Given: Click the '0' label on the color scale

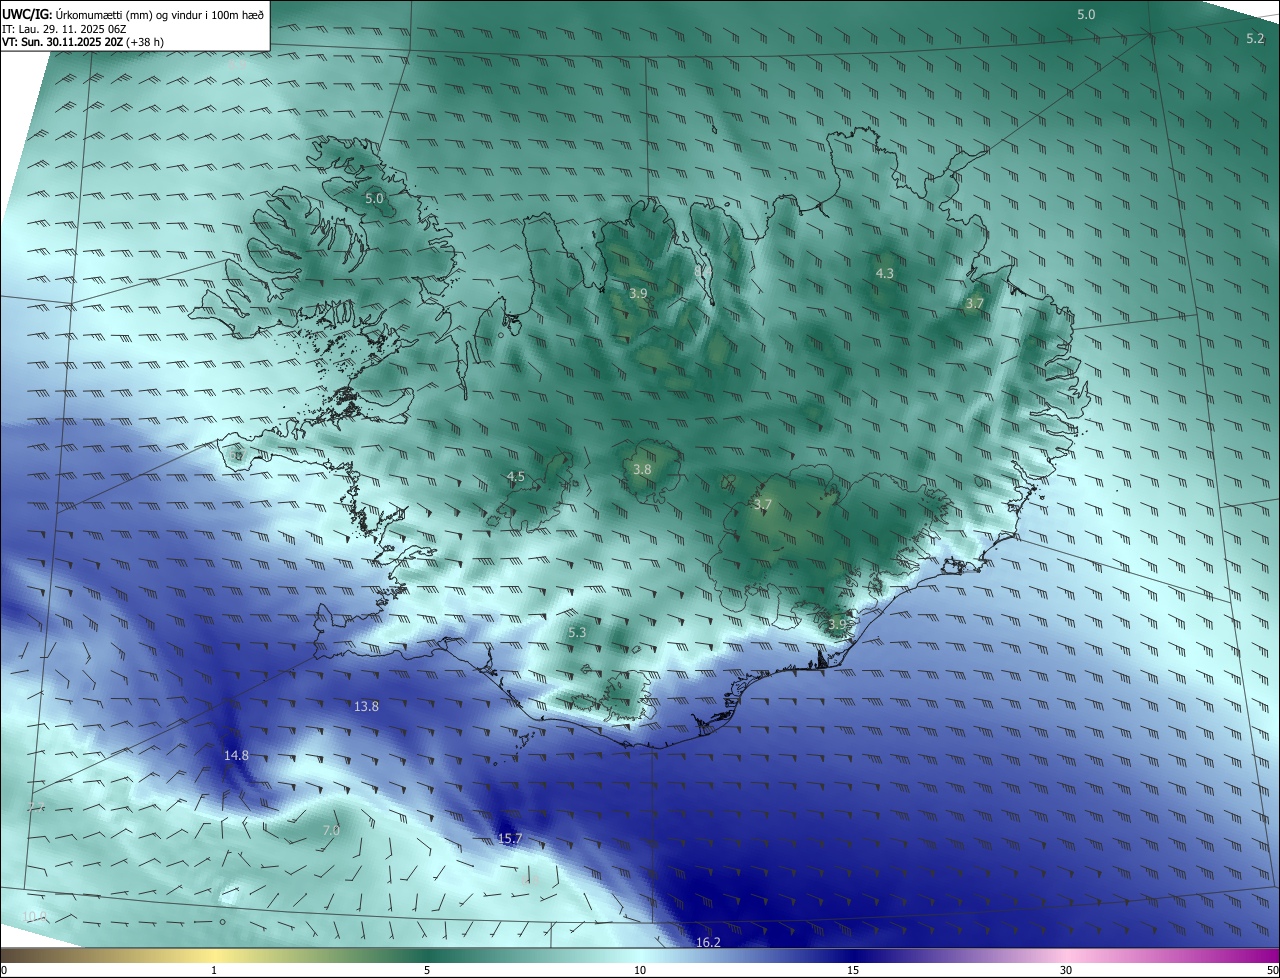Looking at the screenshot, I should tap(4, 970).
